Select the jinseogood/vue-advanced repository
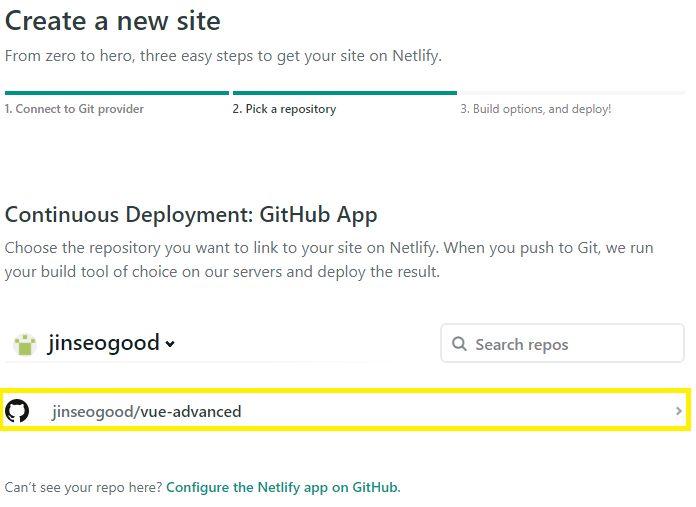Screen dimensions: 696x507 345,410
